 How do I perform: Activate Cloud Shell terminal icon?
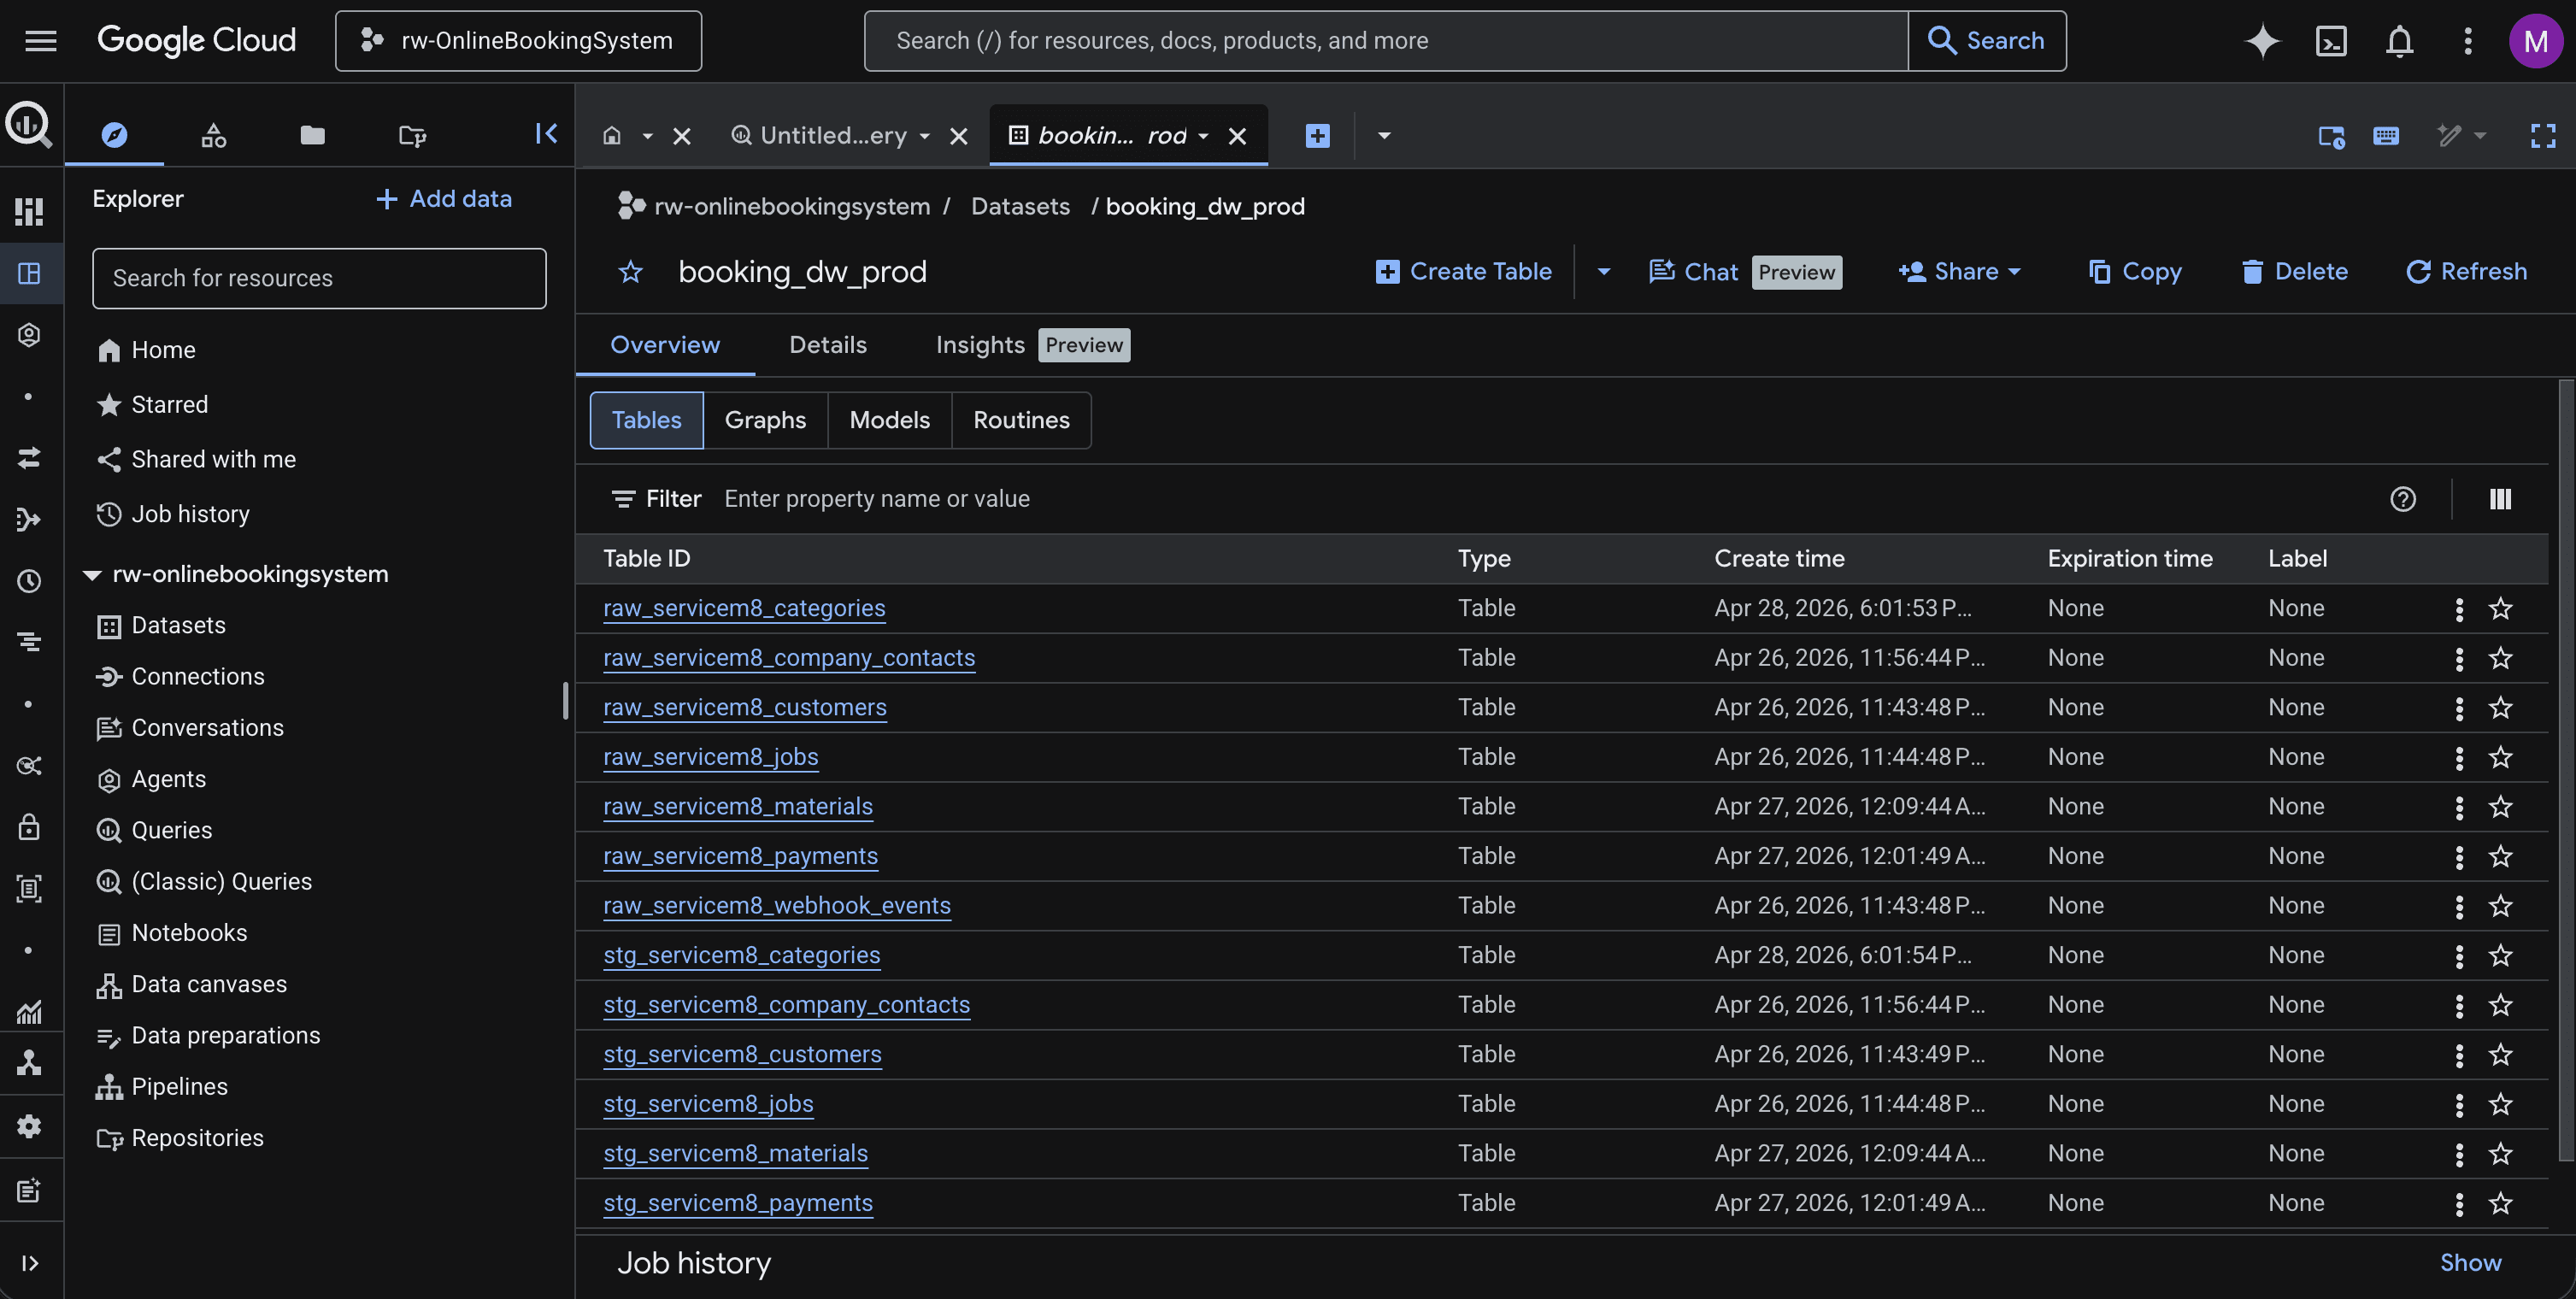pyautogui.click(x=2331, y=41)
